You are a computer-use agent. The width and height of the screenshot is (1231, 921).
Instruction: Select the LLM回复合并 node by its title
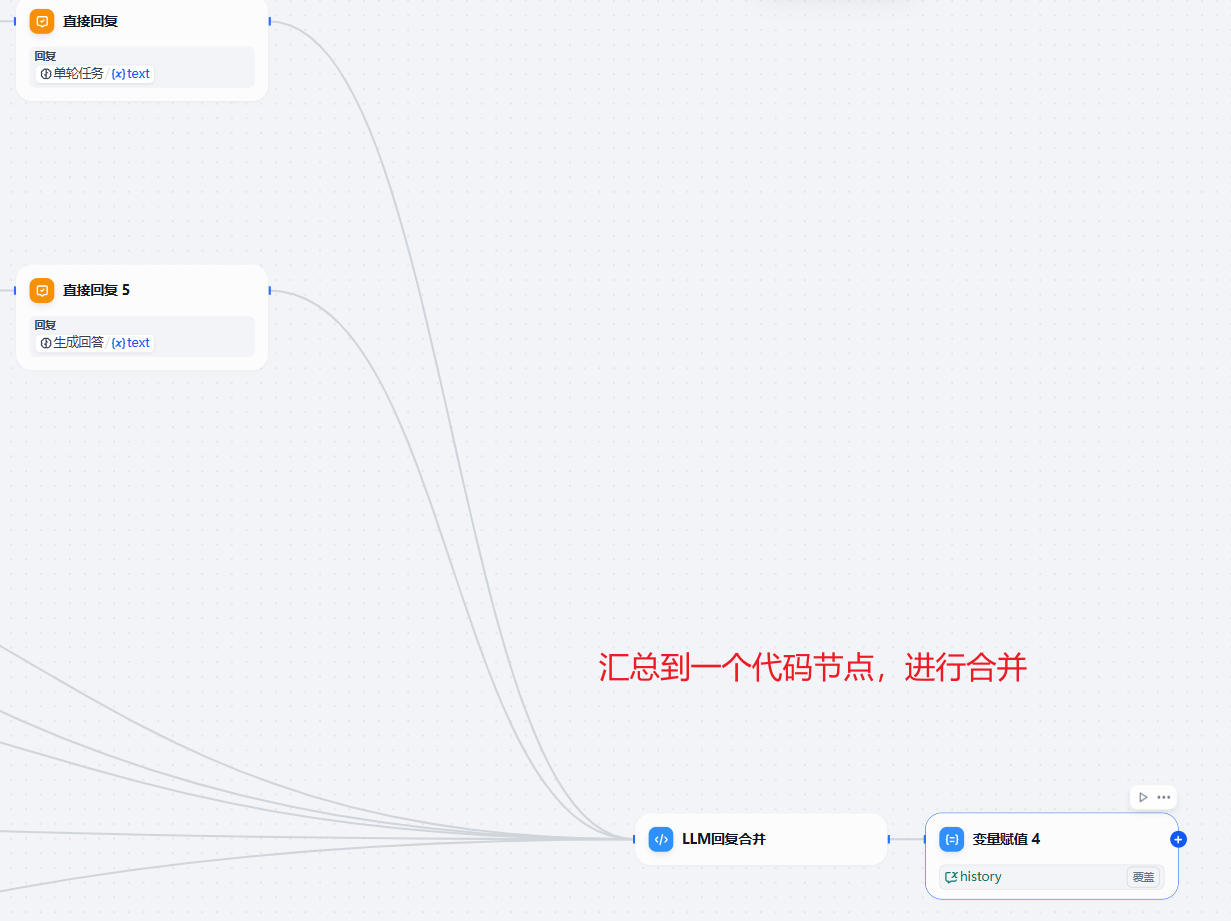coord(724,839)
